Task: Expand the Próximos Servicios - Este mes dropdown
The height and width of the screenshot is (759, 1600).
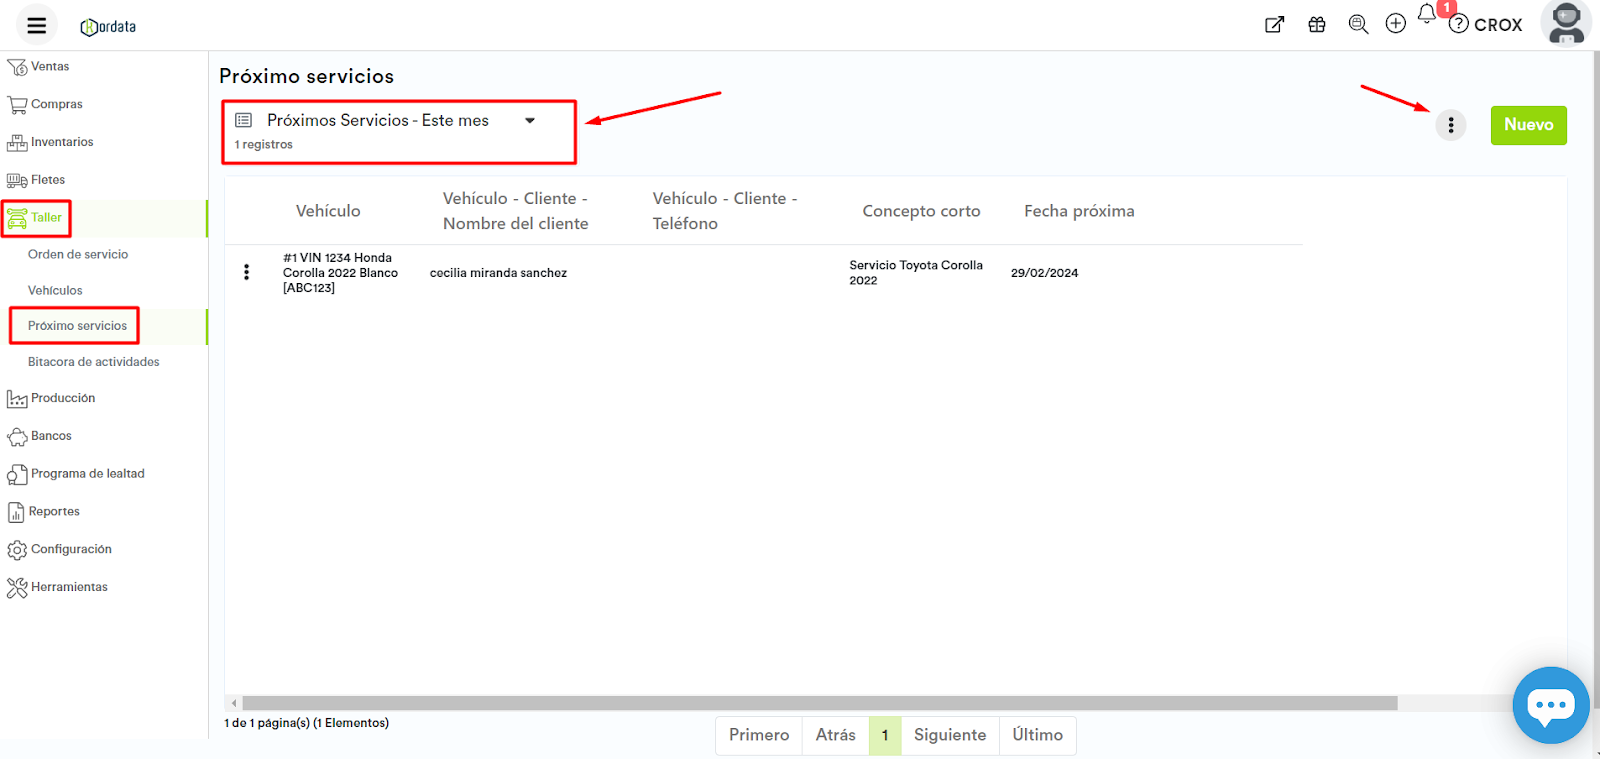Action: point(530,121)
